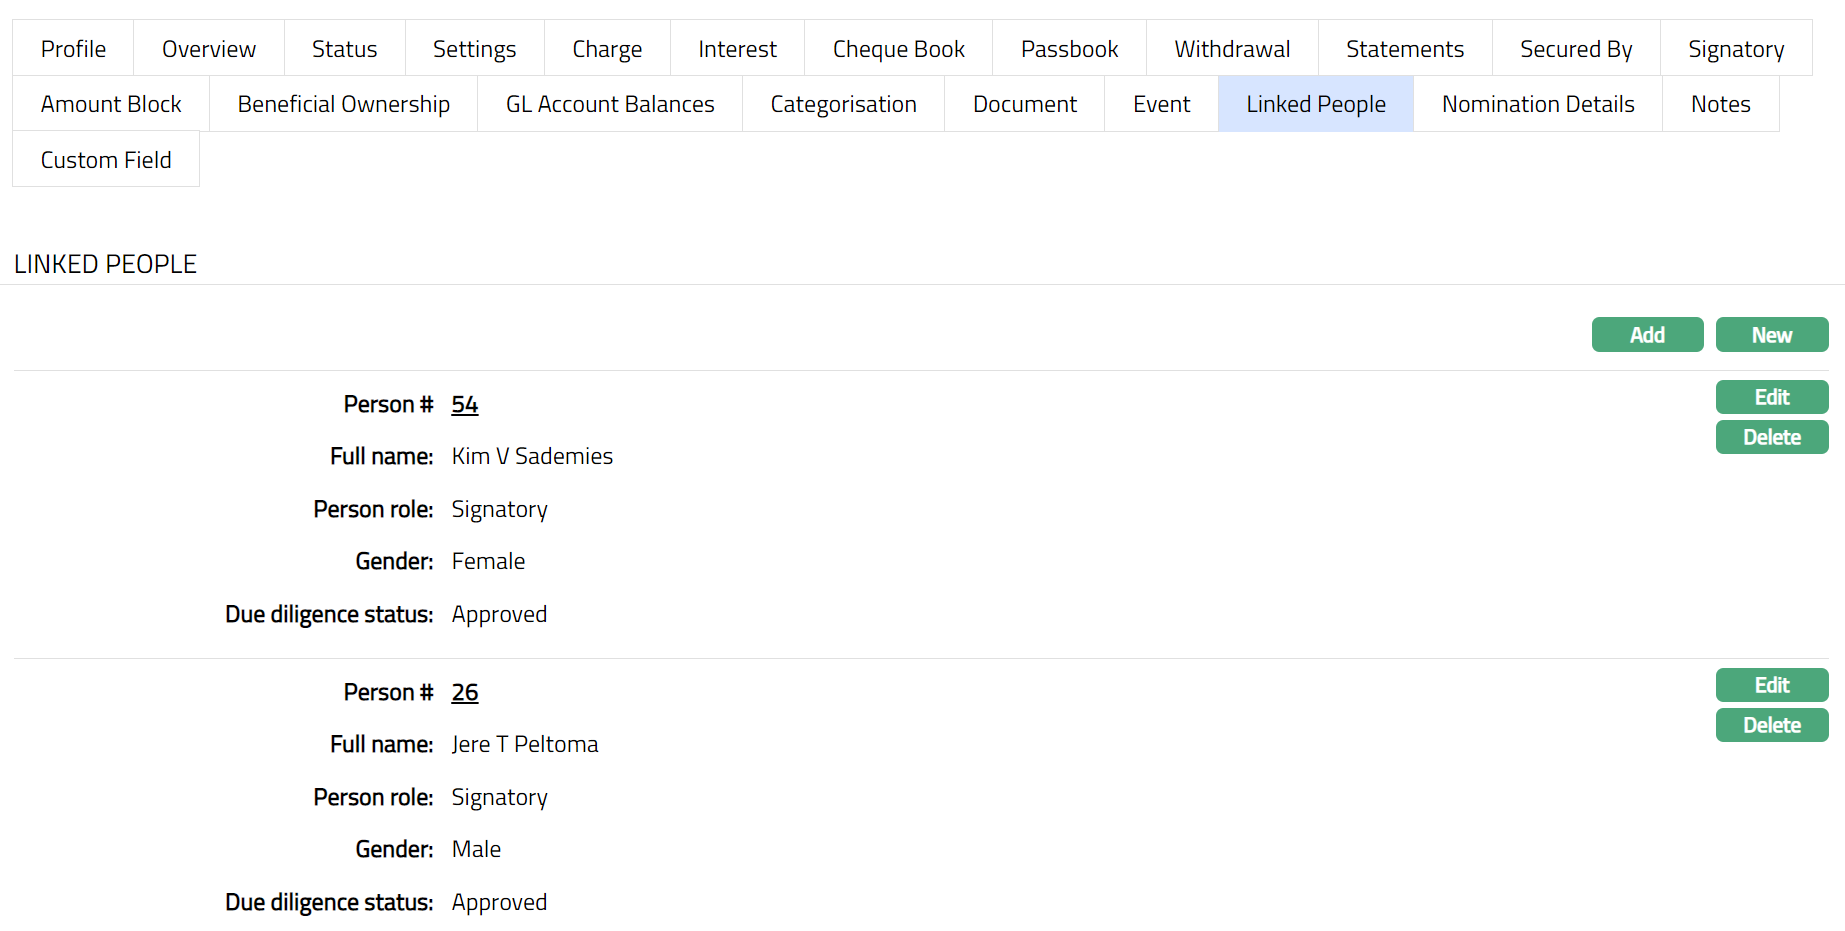View the GL Account Balances tab

(610, 104)
